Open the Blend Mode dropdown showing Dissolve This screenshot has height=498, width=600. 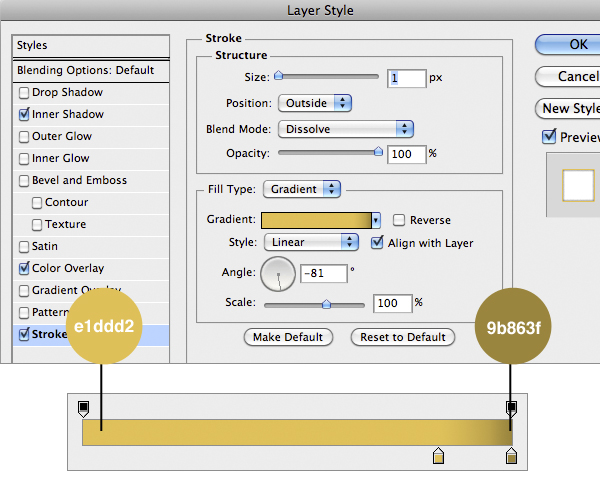[346, 129]
